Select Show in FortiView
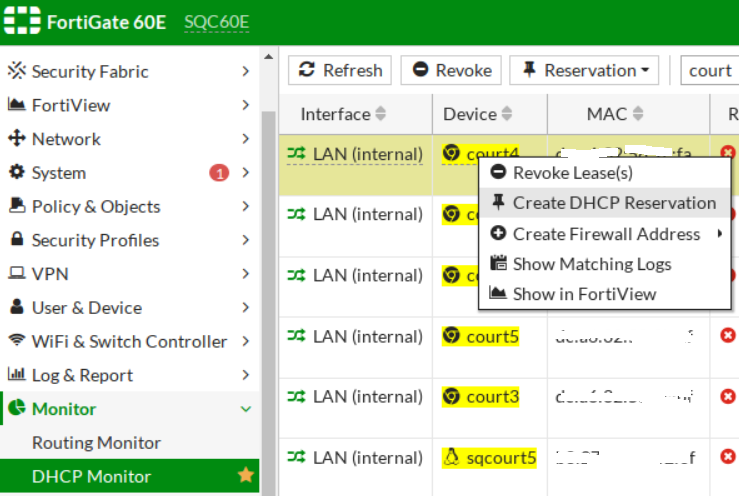739x496 pixels. (605, 294)
